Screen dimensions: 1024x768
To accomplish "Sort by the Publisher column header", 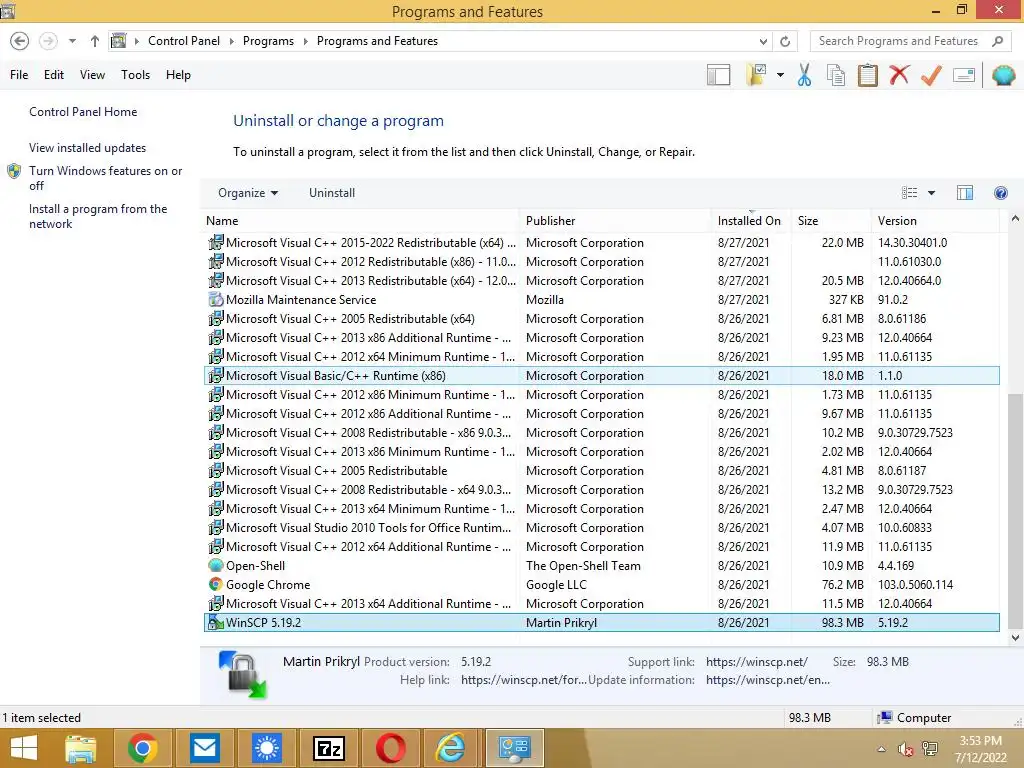I will (x=615, y=221).
